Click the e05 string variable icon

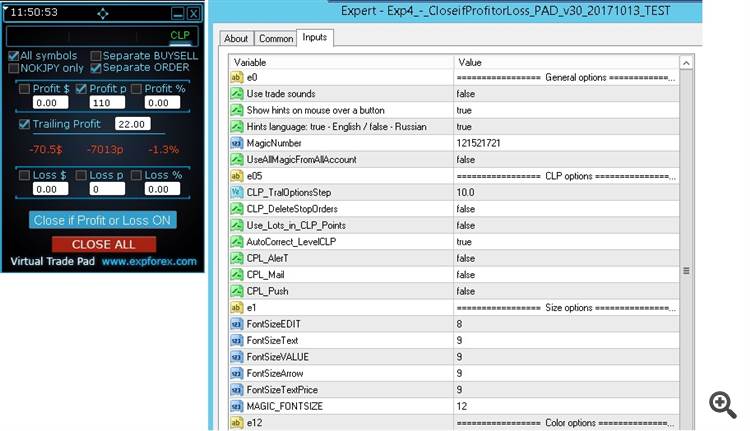(x=236, y=176)
